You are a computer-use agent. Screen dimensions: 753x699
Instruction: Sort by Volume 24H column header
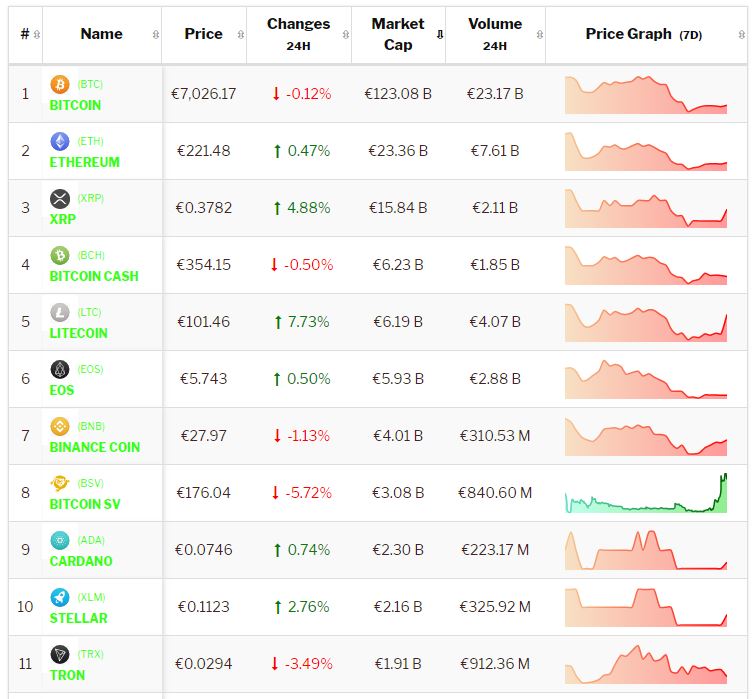[494, 34]
